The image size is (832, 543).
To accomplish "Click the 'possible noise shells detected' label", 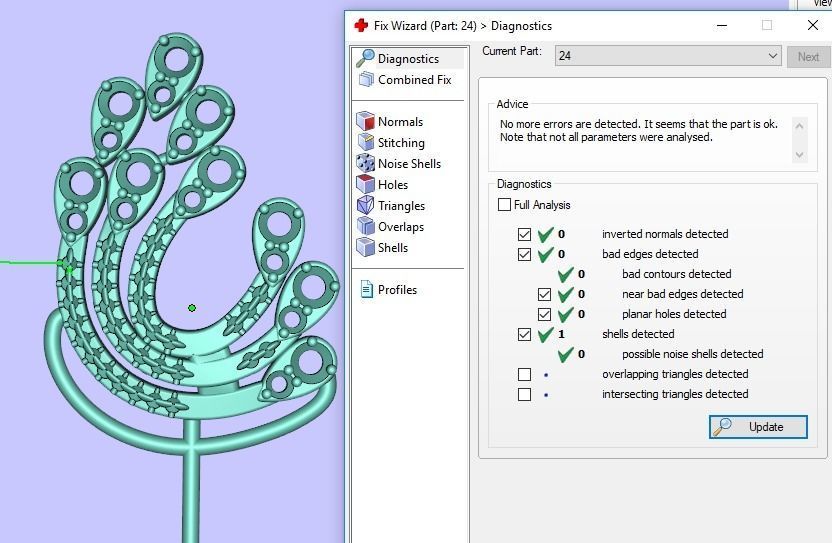I will [692, 354].
